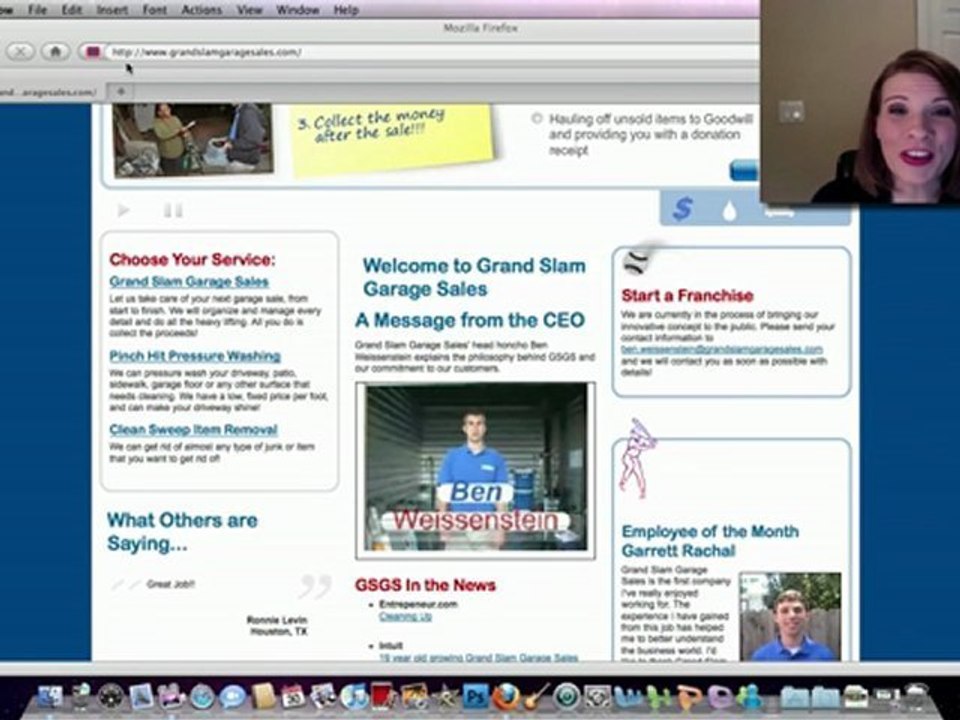Click the What Others are Saying heading
This screenshot has width=960, height=720.
pyautogui.click(x=182, y=531)
